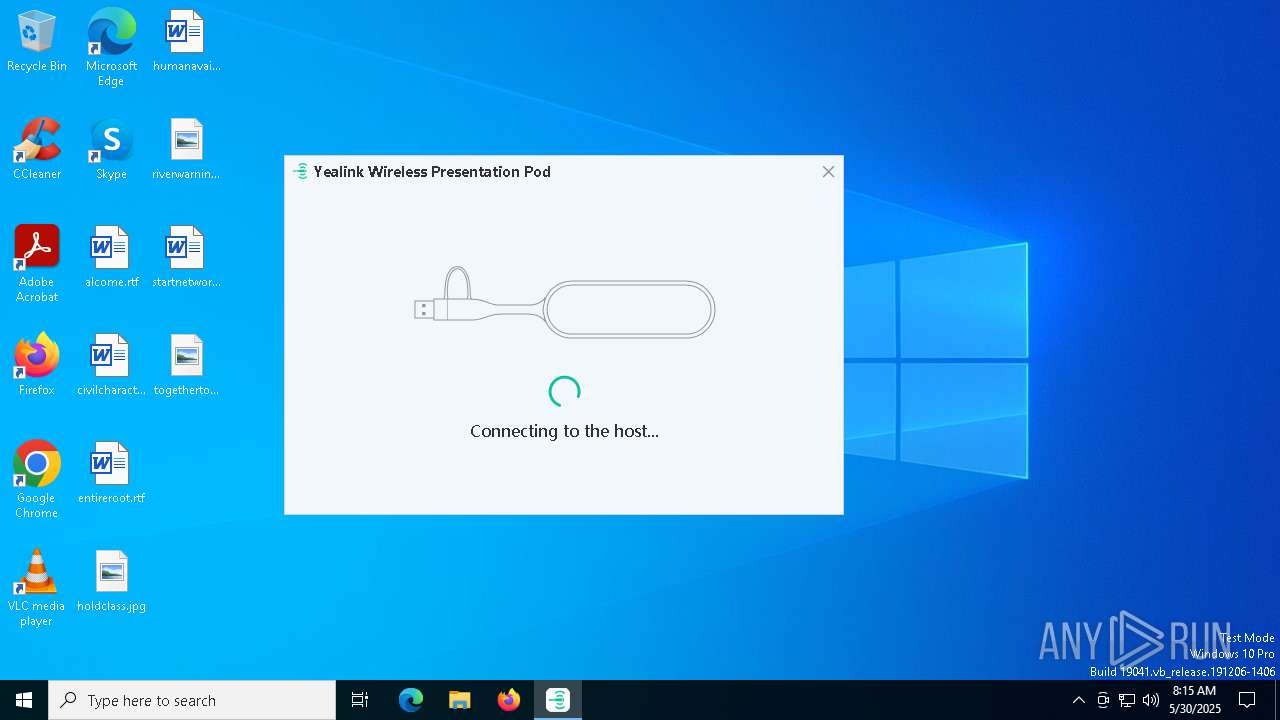The image size is (1280, 720).
Task: Select the Firefox desktop shortcut
Action: coord(37,366)
